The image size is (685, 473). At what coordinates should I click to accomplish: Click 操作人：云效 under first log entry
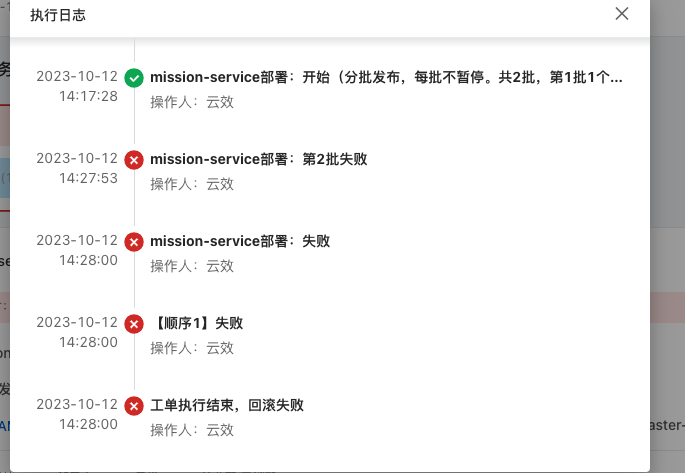[x=192, y=102]
